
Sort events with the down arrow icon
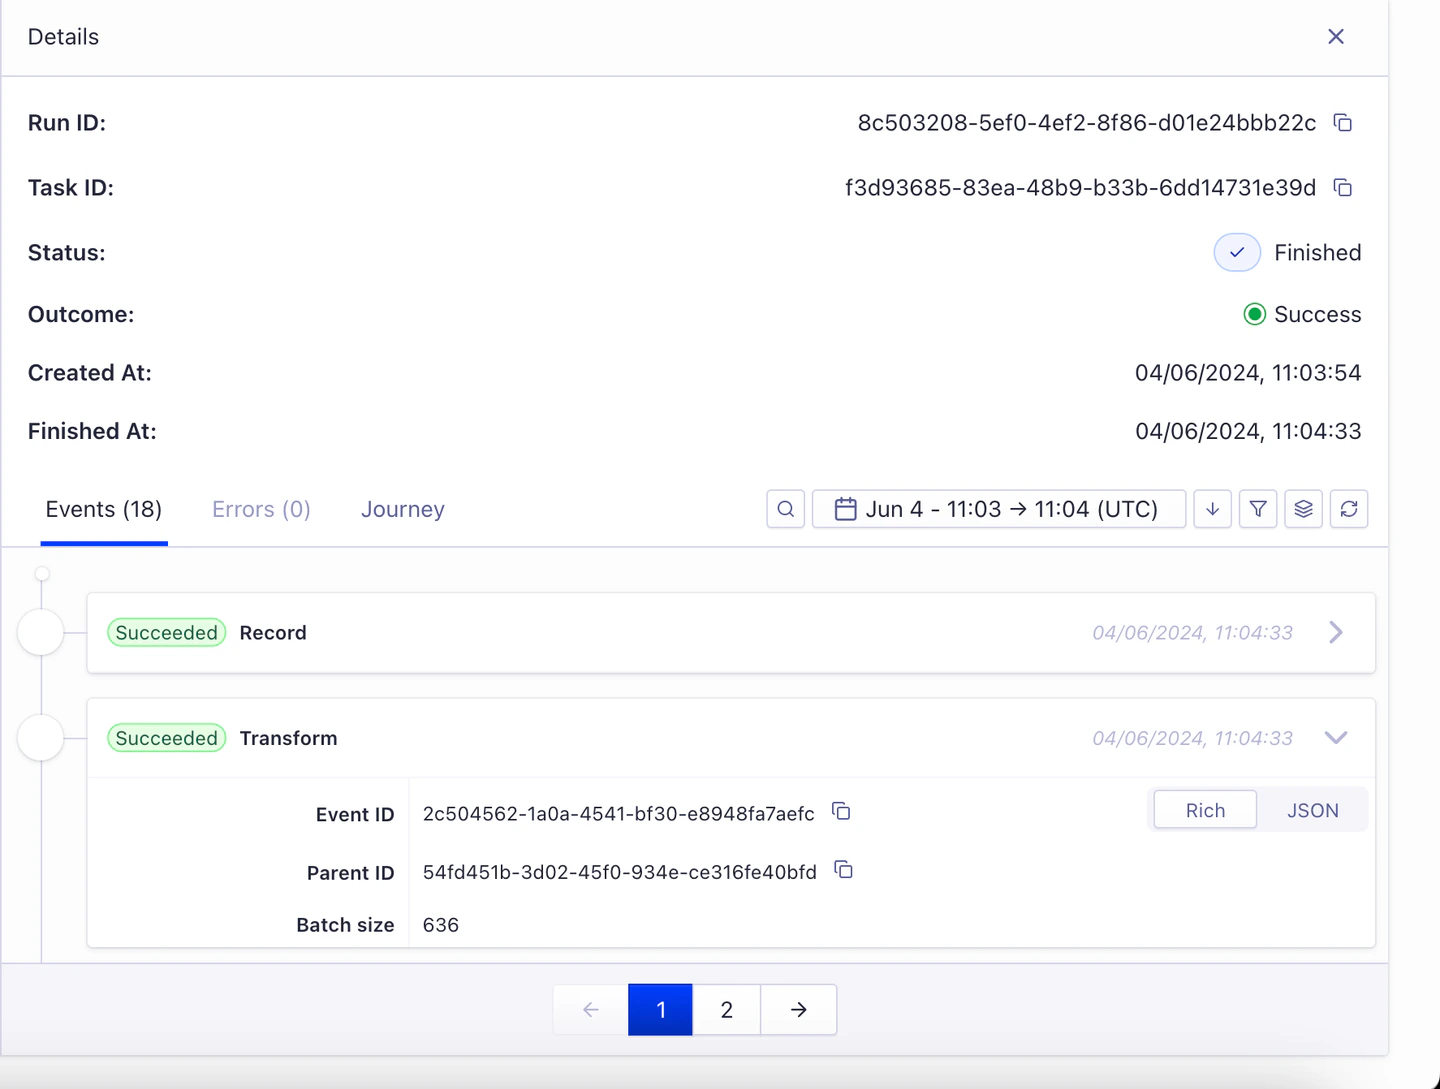1213,509
